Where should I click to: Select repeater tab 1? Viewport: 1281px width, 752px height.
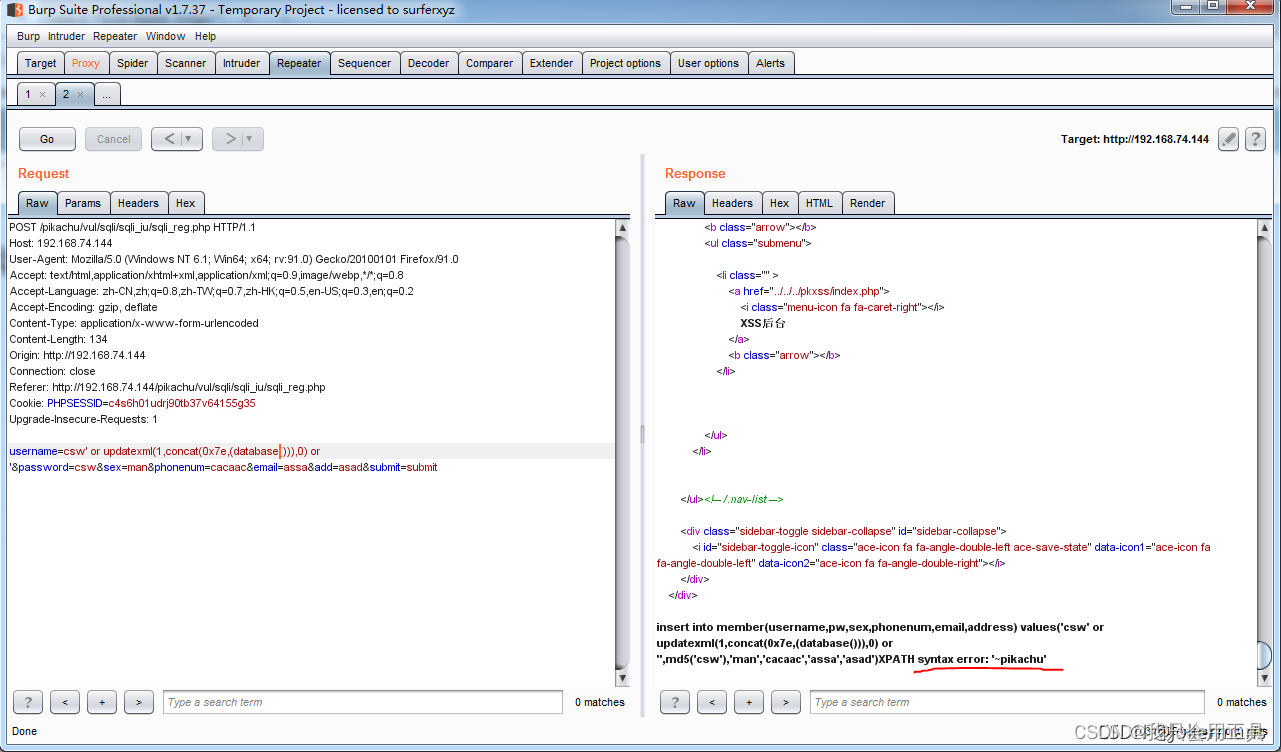tap(28, 94)
